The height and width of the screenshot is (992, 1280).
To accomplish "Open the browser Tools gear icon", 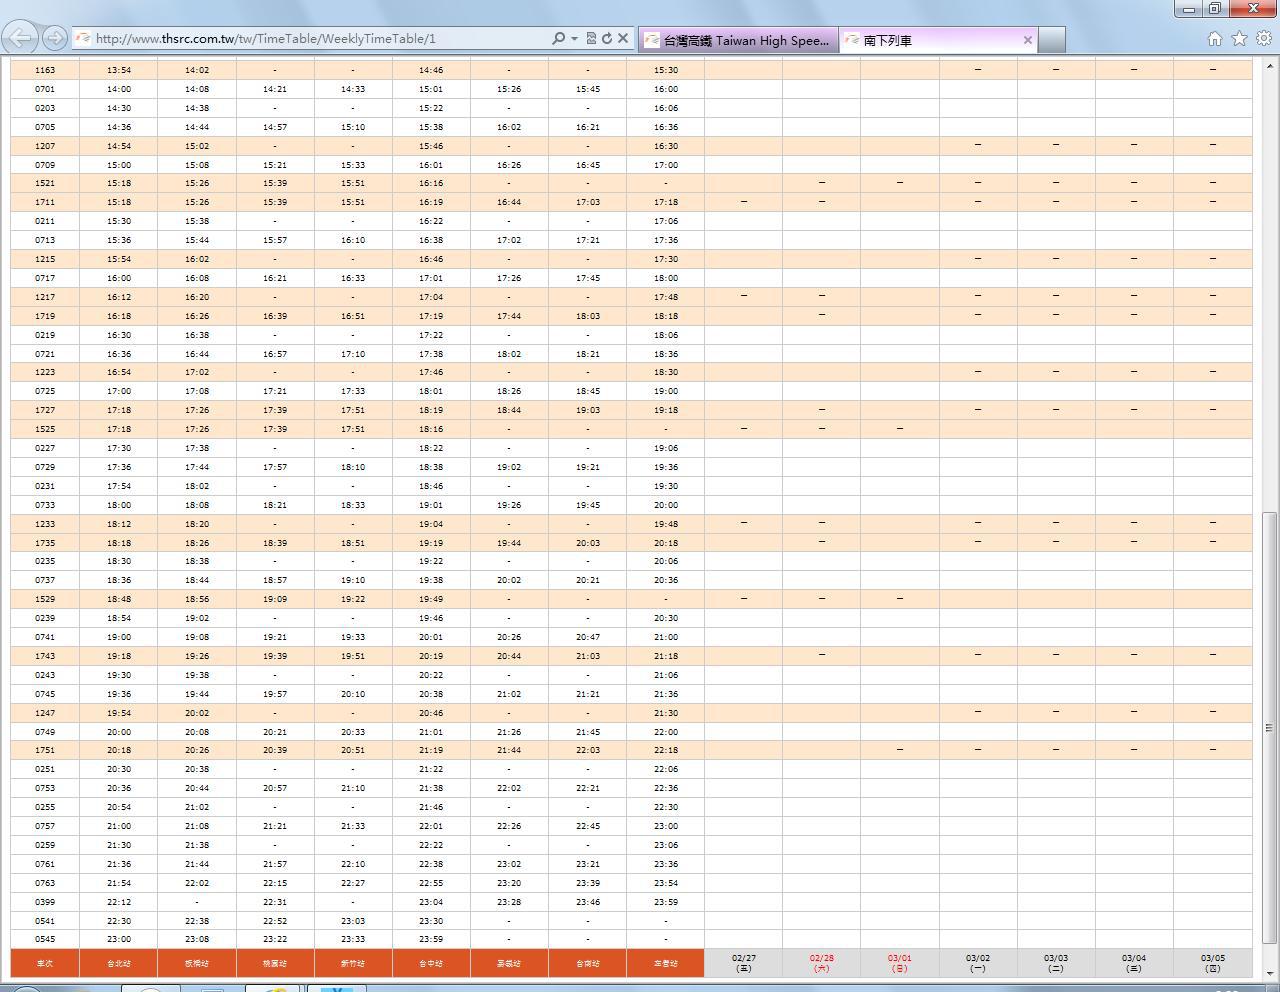I will pyautogui.click(x=1264, y=38).
